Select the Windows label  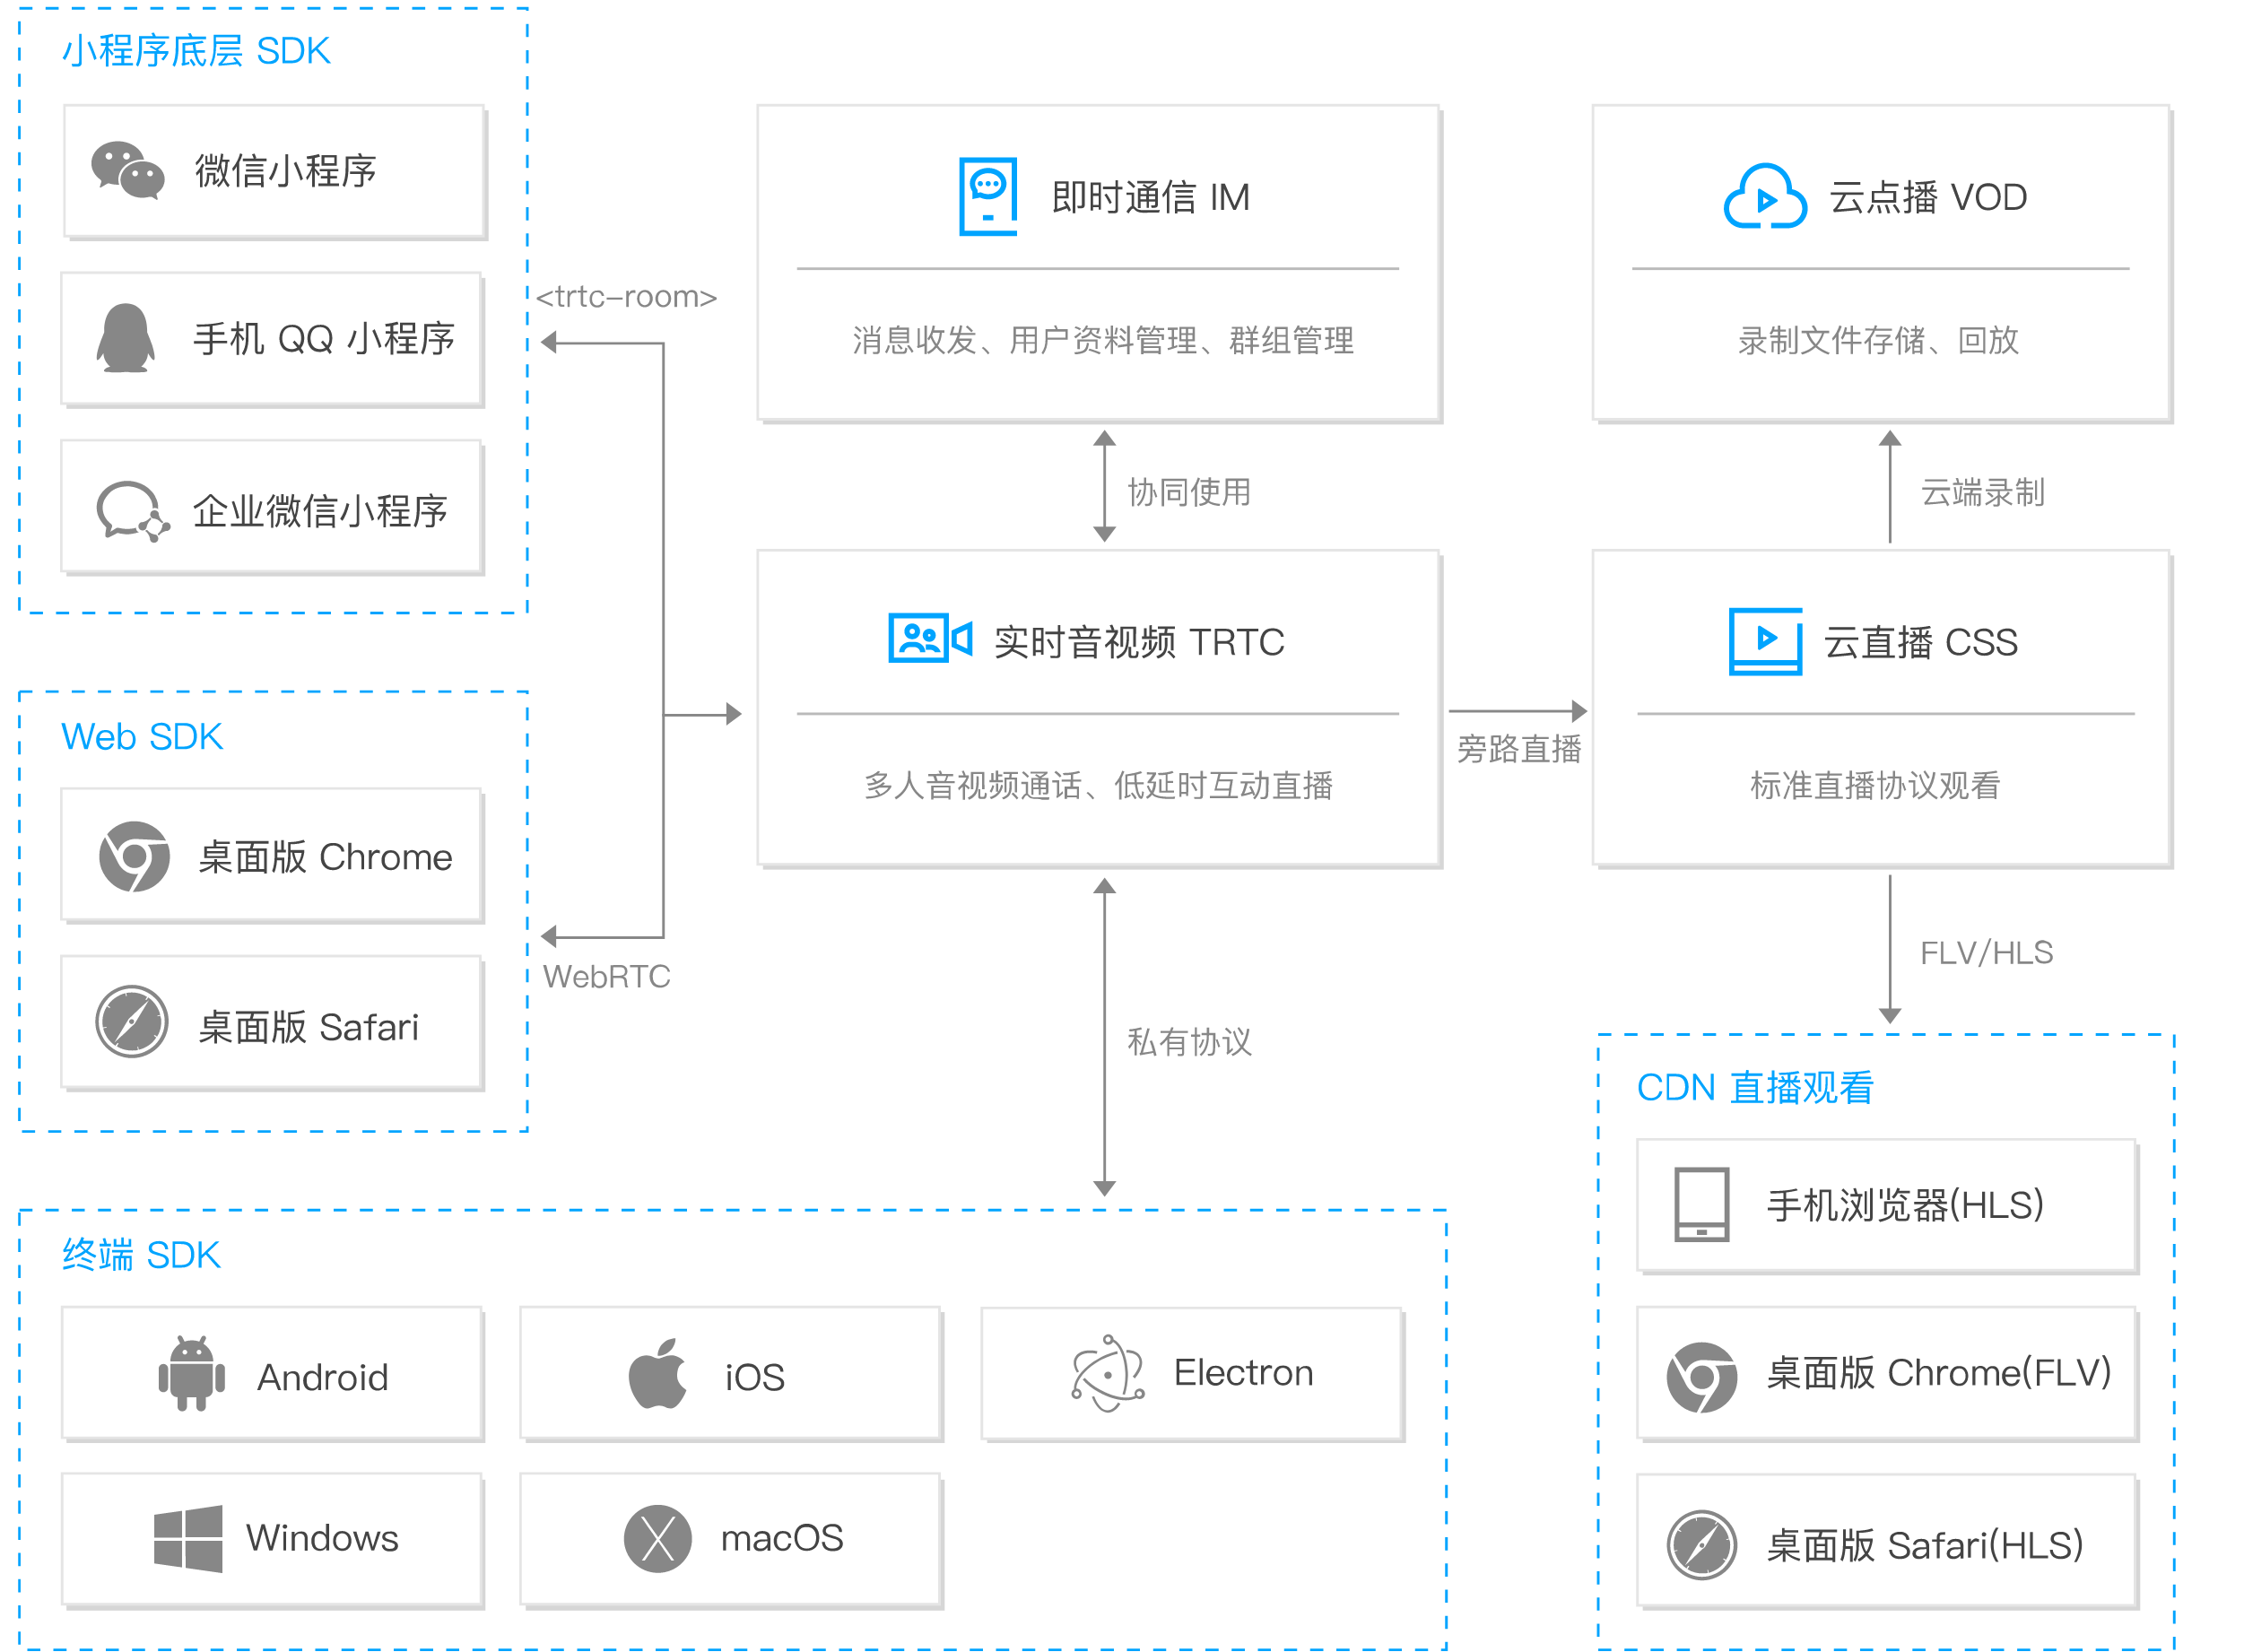(x=322, y=1538)
